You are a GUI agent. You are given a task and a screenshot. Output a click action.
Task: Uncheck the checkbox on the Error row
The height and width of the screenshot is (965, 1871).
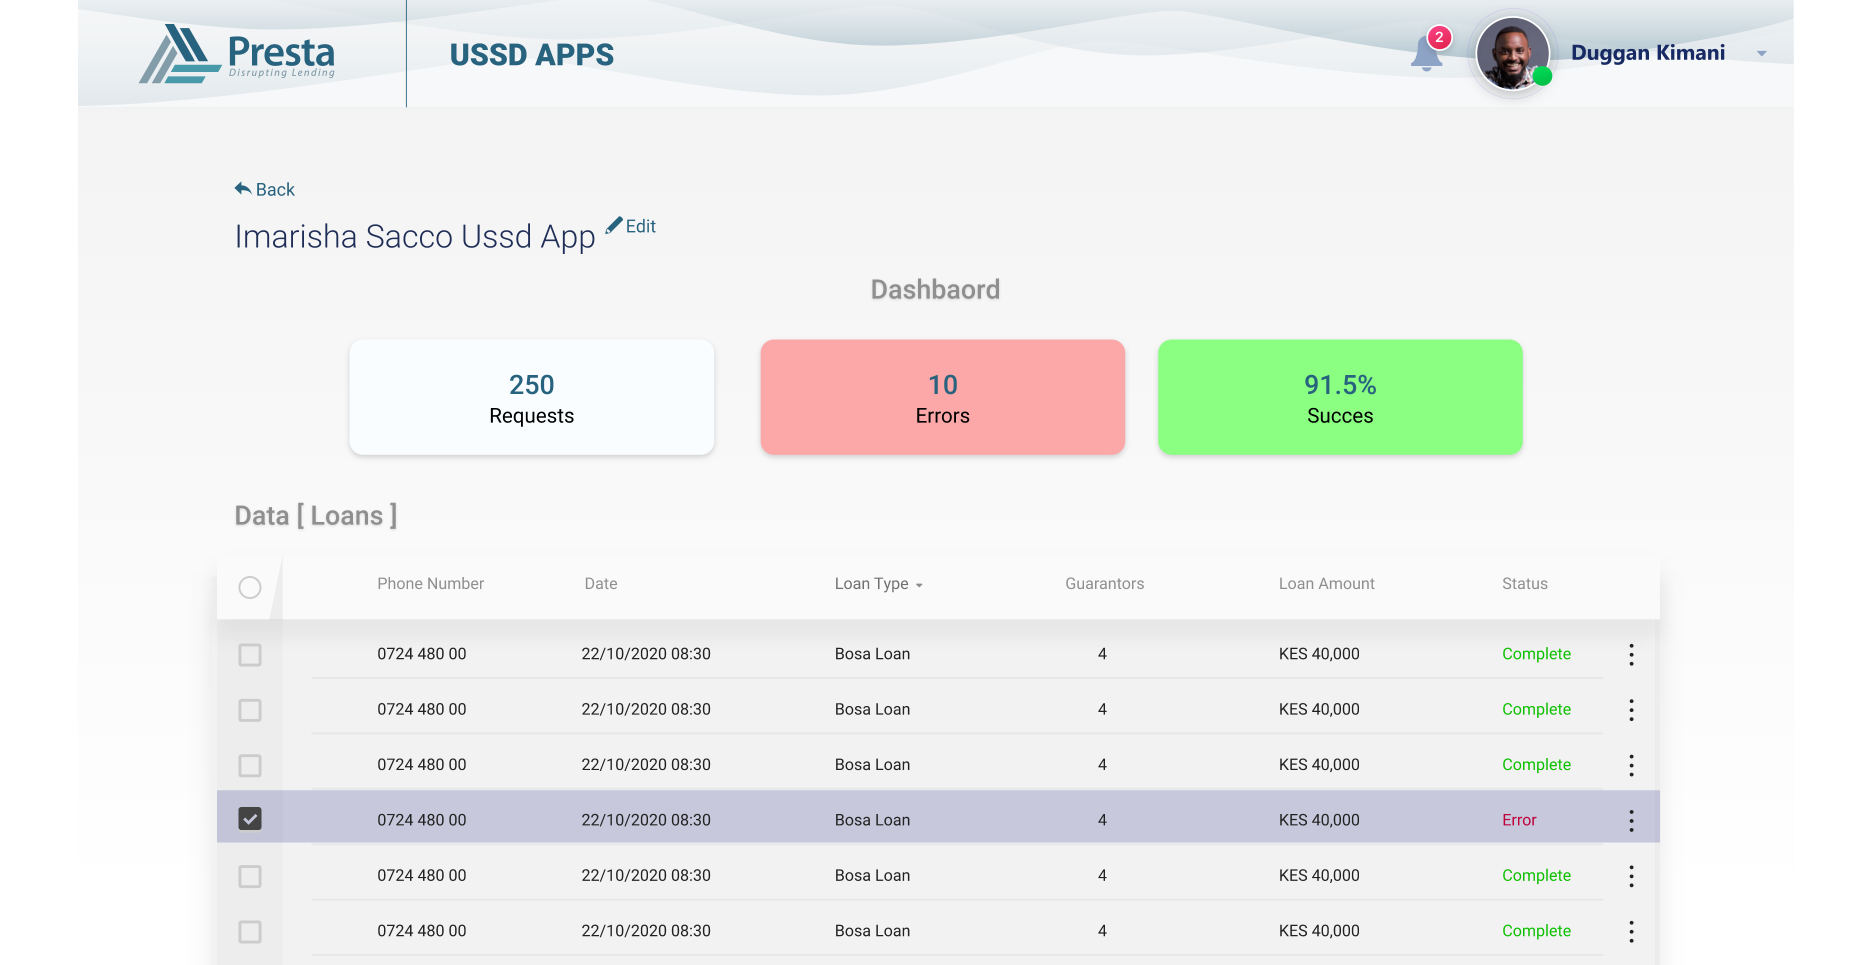click(x=250, y=819)
